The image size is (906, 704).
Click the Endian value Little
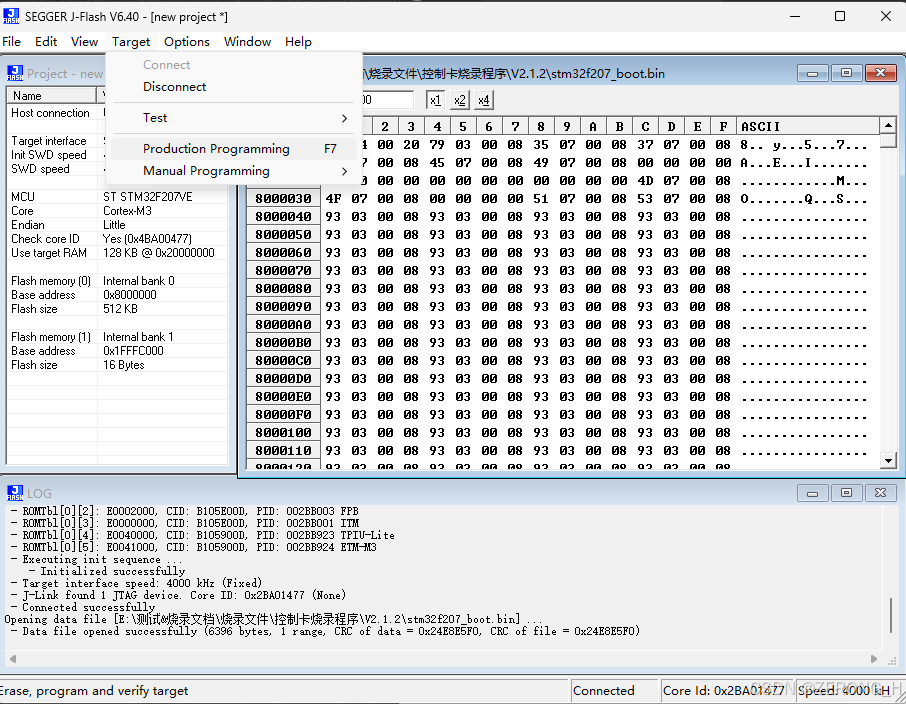(114, 225)
